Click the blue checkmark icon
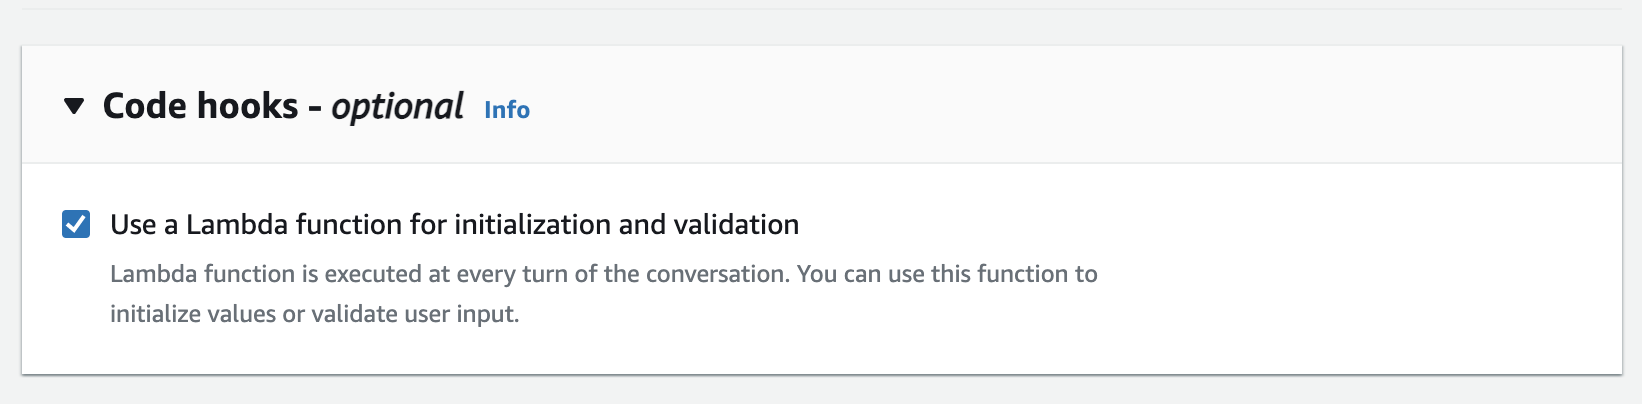 click(76, 224)
